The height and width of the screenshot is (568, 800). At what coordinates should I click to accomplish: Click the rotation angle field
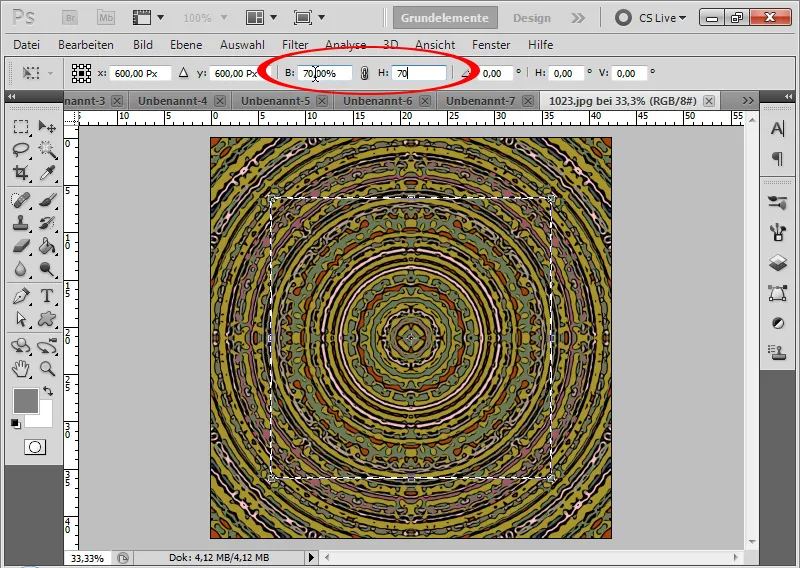(495, 73)
